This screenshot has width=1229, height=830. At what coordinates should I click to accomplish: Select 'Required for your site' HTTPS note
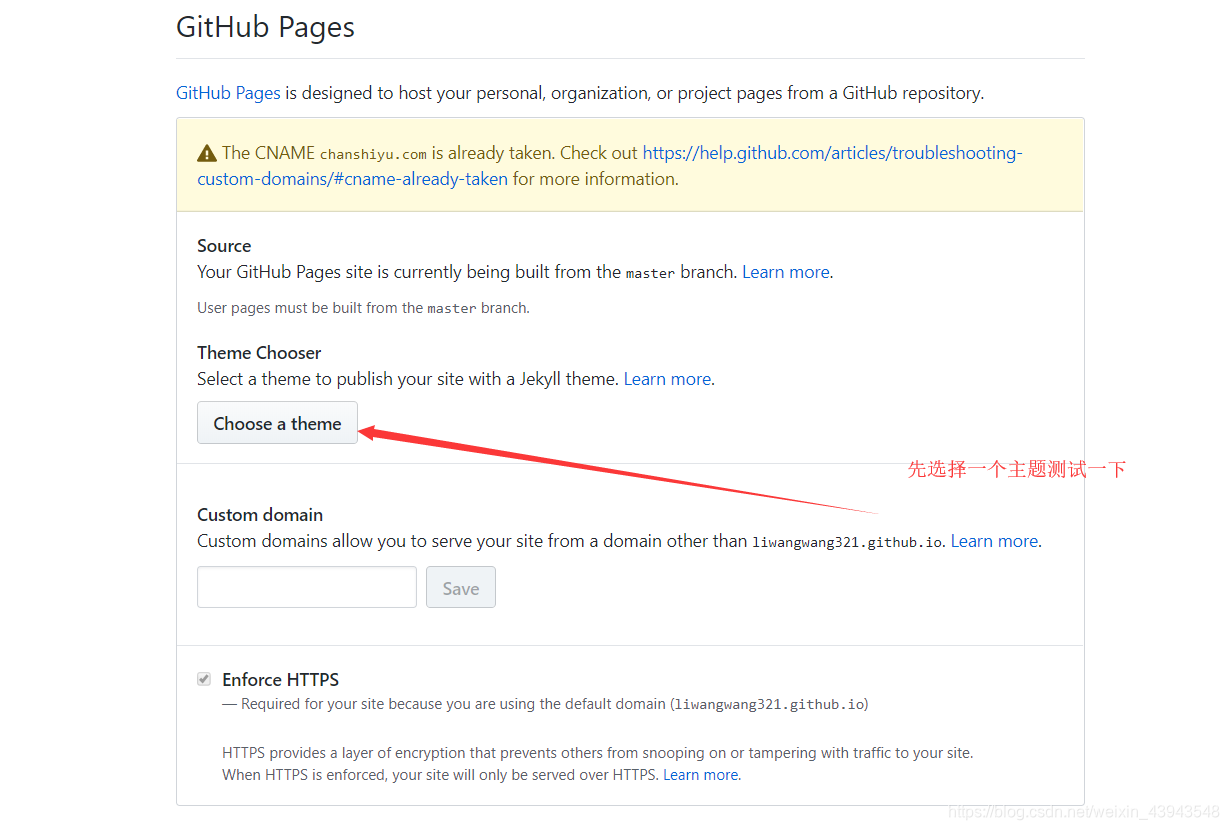(x=545, y=704)
